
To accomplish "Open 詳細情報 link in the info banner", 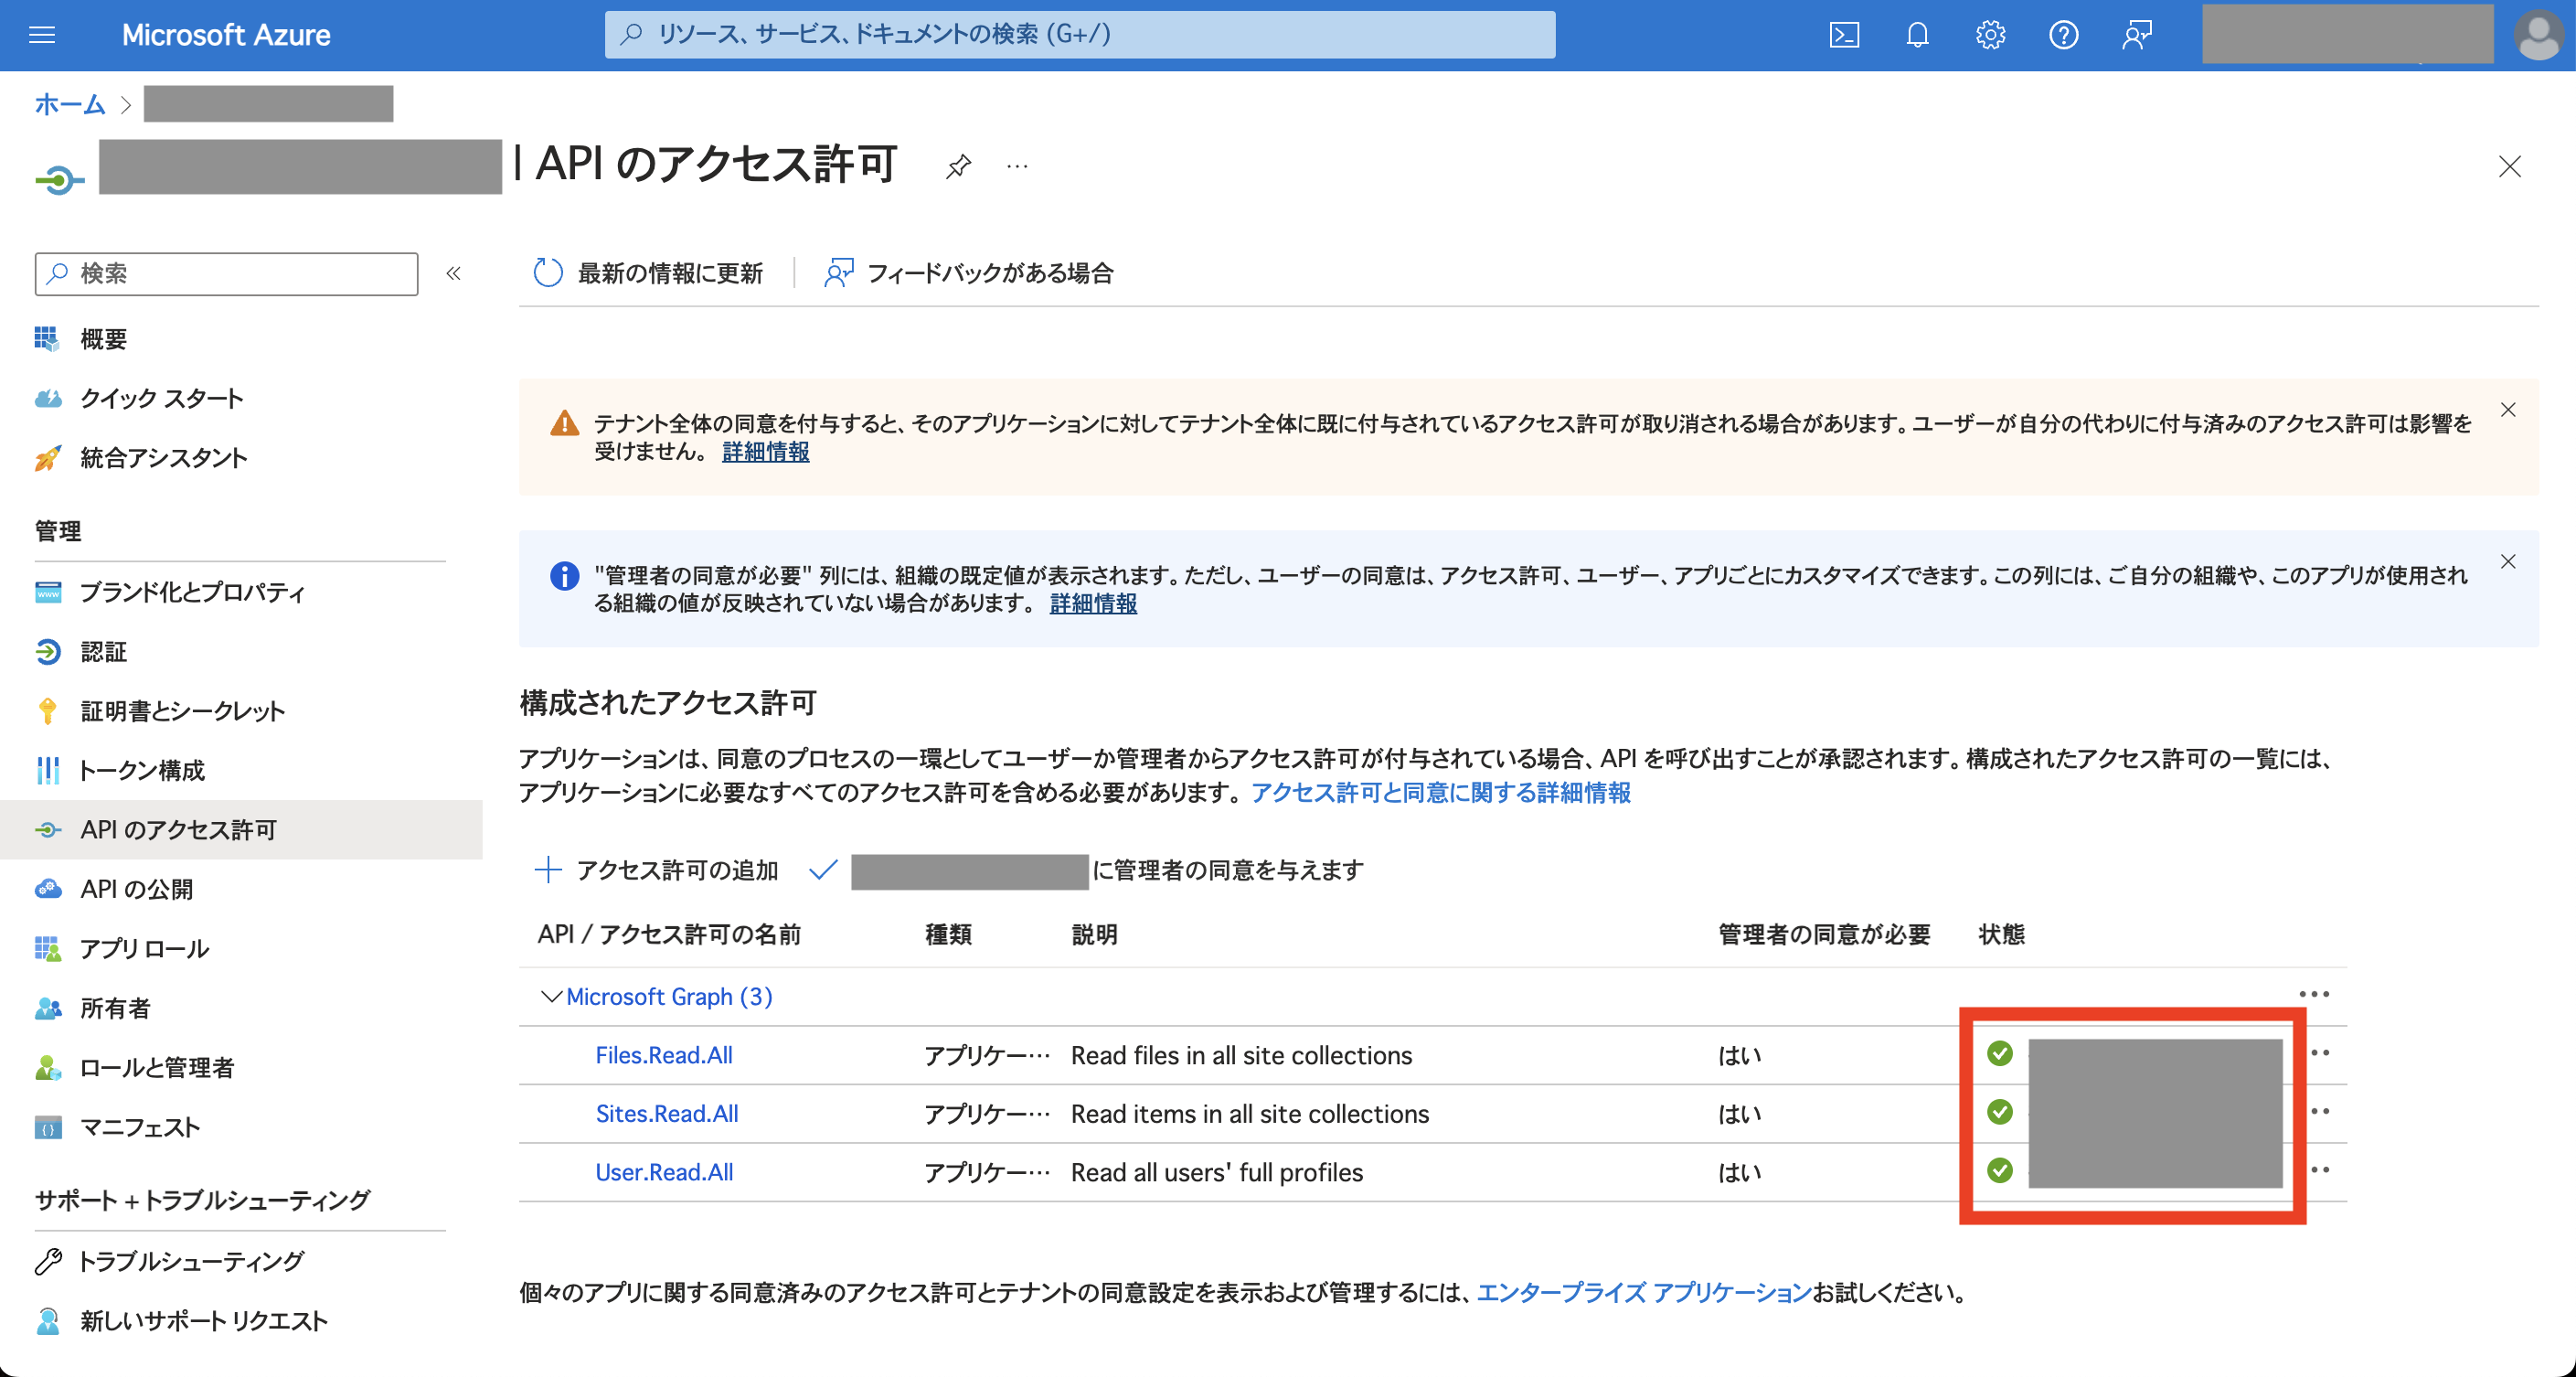I will pyautogui.click(x=1093, y=604).
